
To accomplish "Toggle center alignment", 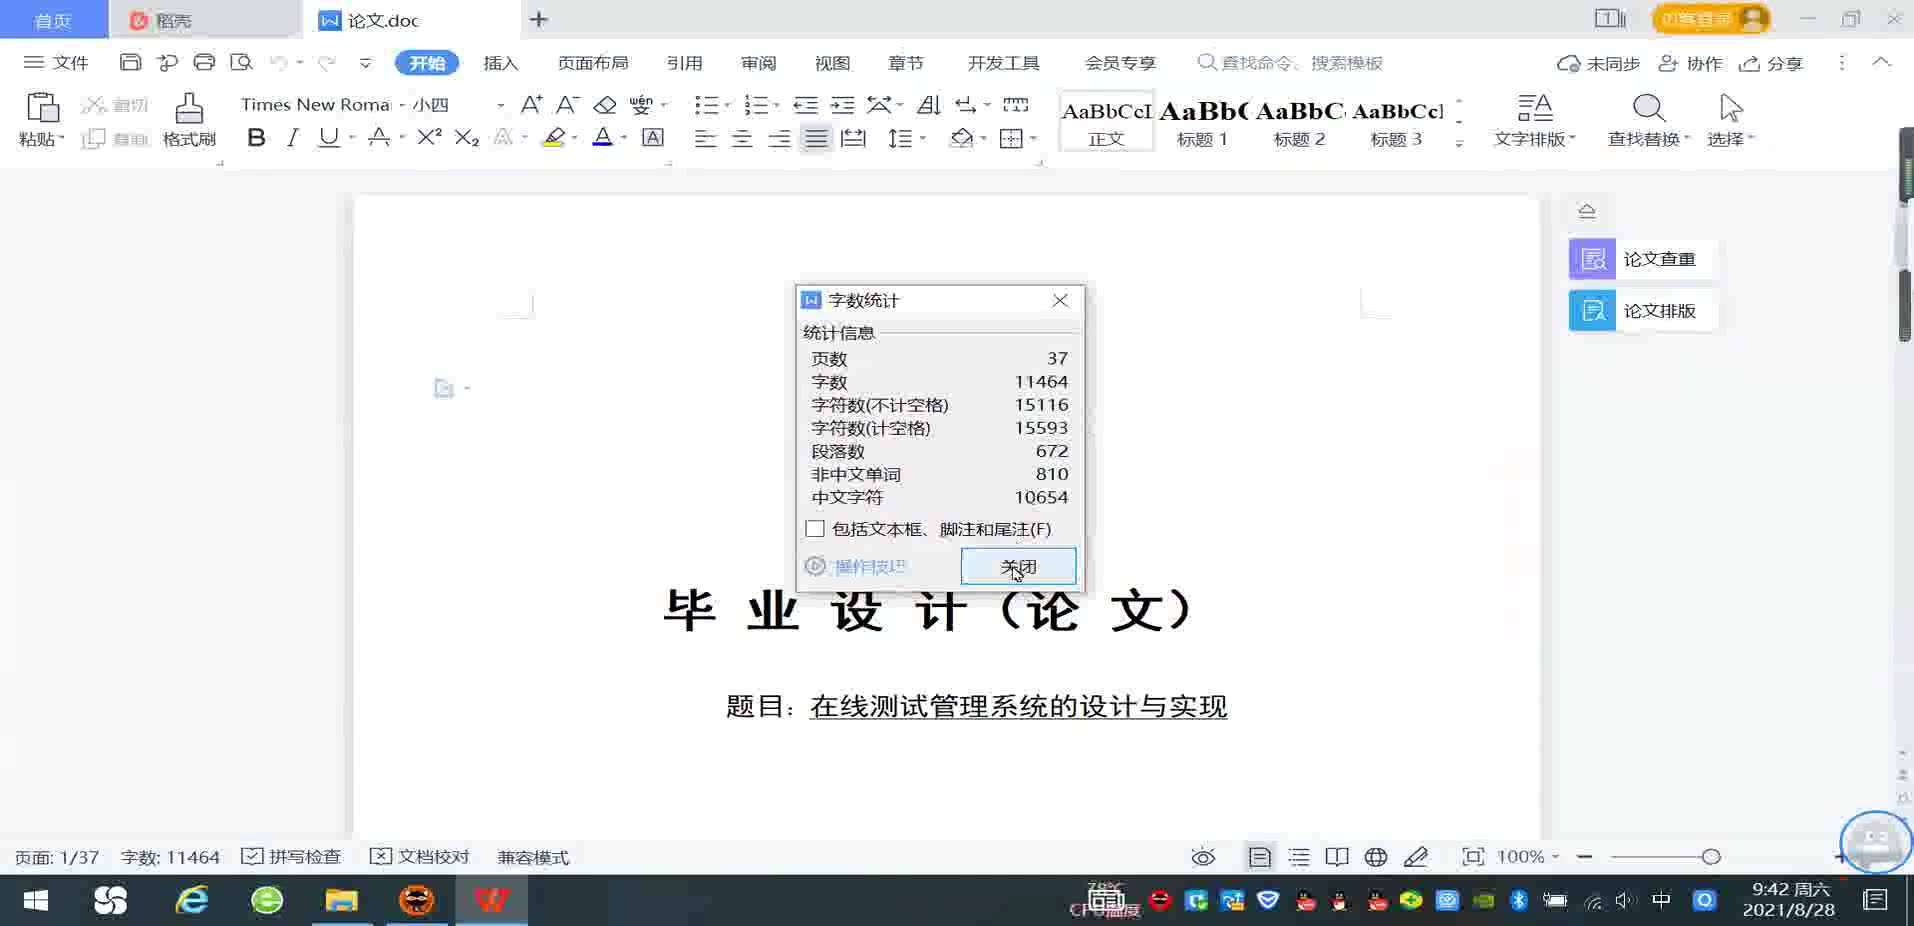I will click(x=742, y=138).
